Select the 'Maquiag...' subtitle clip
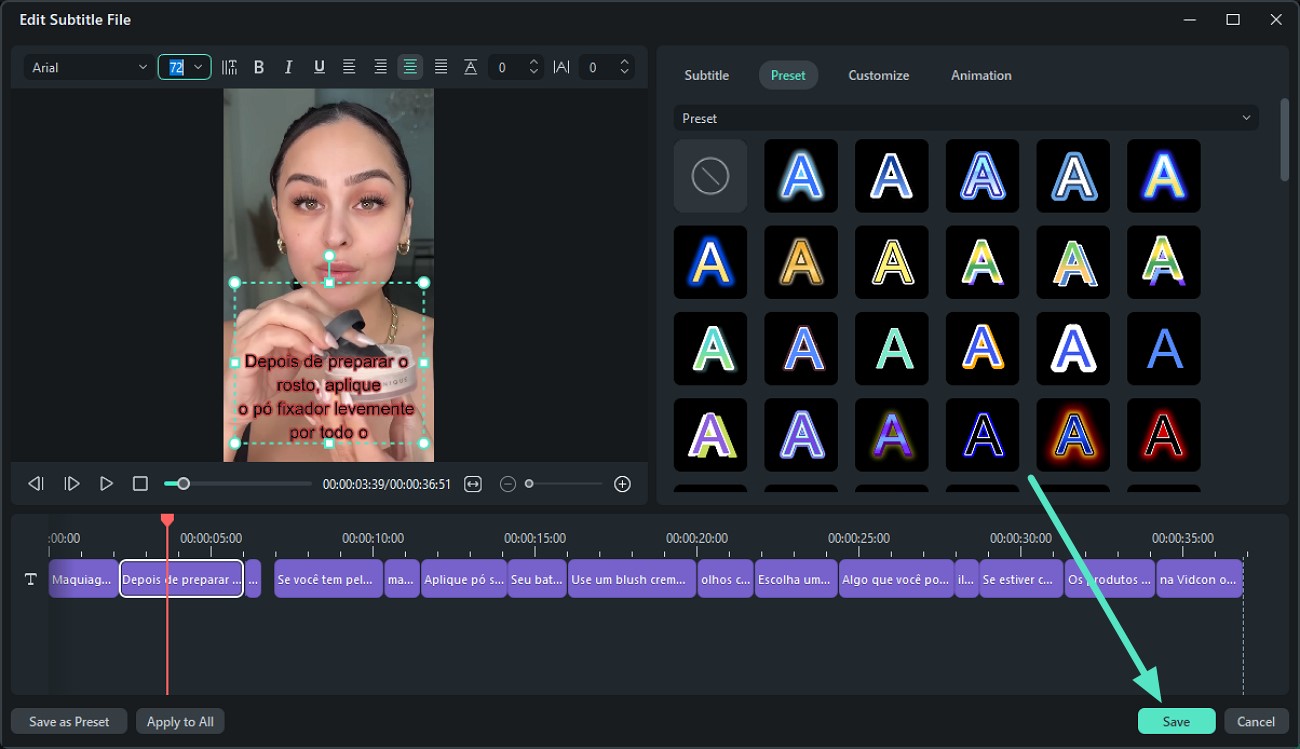This screenshot has height=749, width=1300. [x=83, y=579]
